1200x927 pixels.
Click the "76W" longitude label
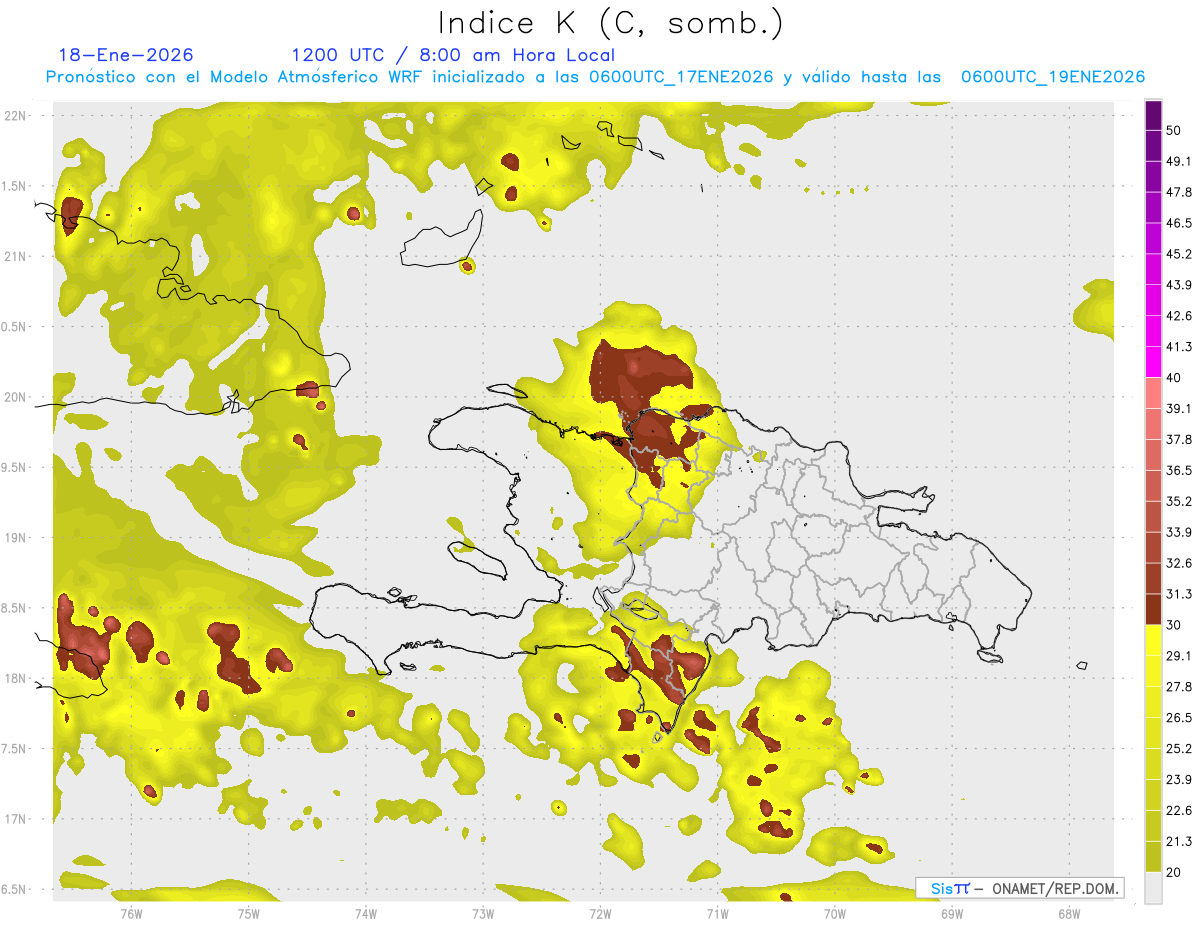[x=131, y=913]
